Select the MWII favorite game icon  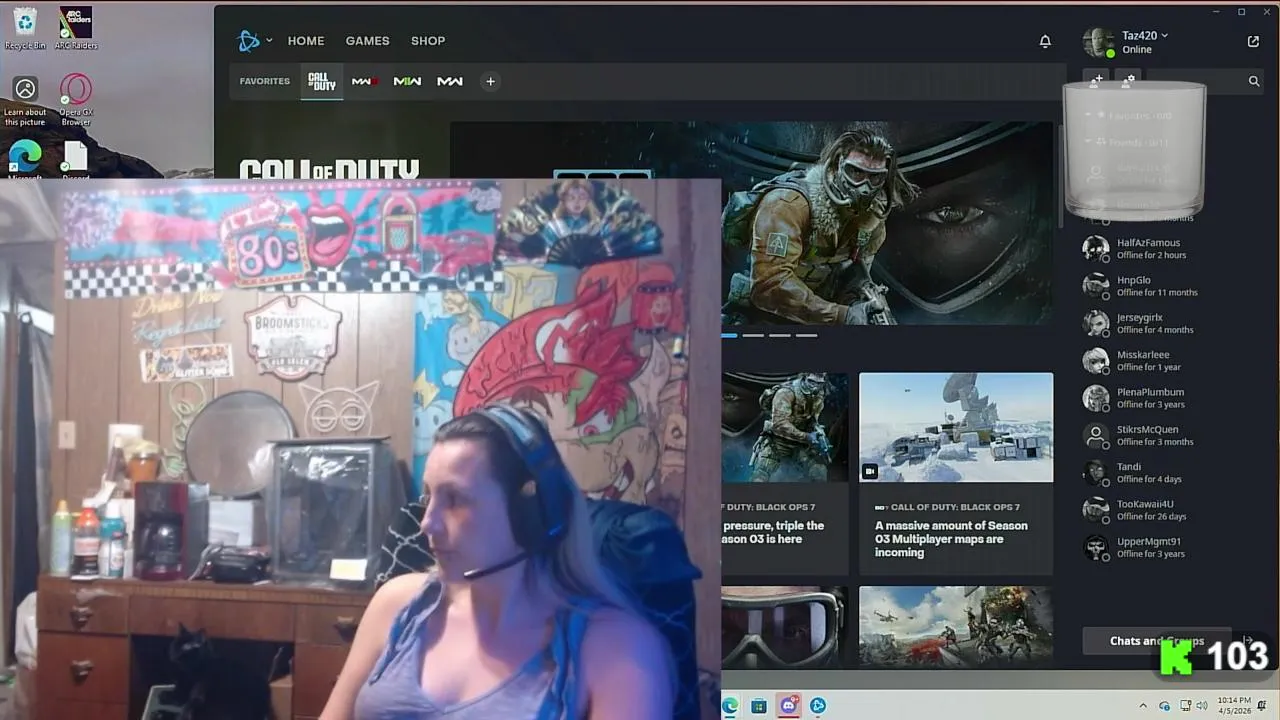click(x=407, y=81)
